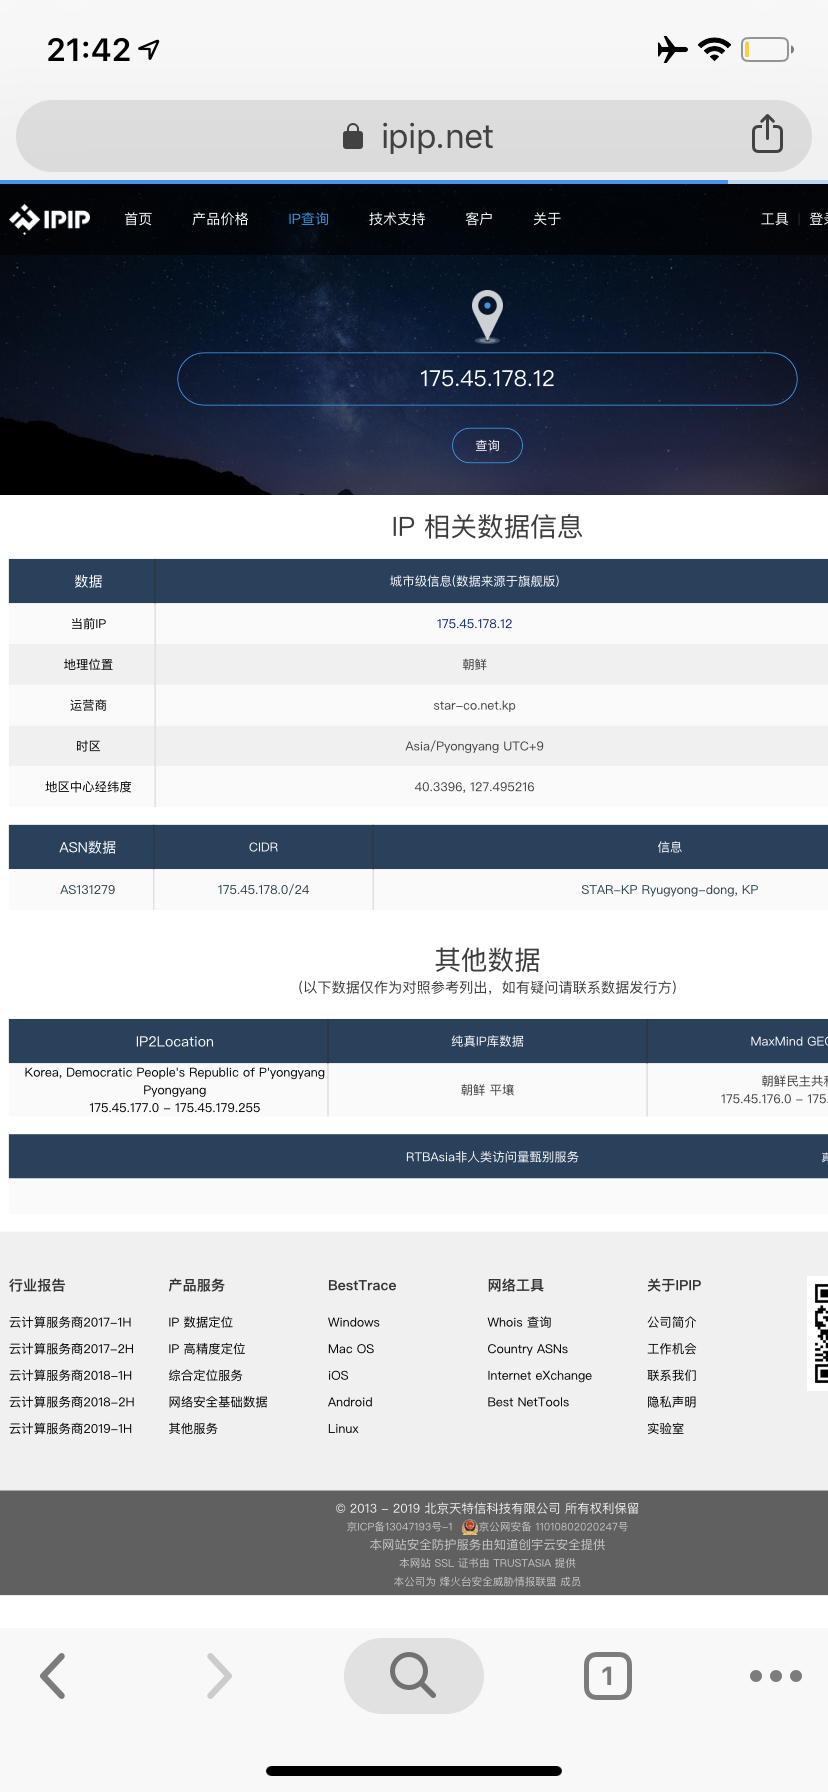
Task: Open 关于 menu item
Action: pyautogui.click(x=547, y=219)
